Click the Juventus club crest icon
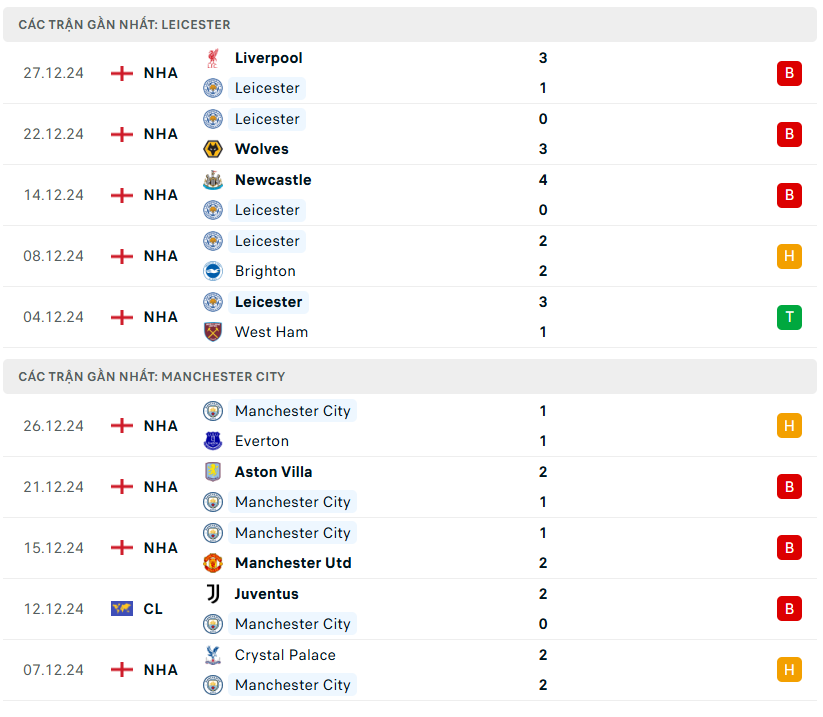823x717 pixels. click(212, 594)
